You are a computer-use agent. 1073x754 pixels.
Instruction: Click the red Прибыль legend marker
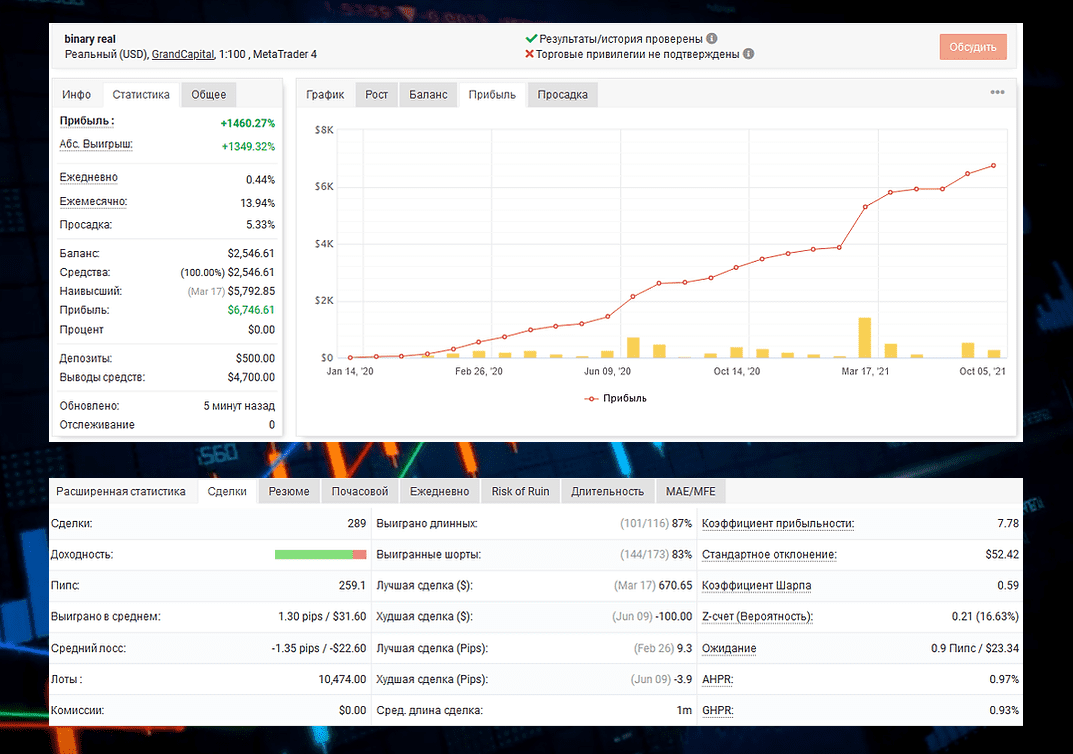(591, 398)
